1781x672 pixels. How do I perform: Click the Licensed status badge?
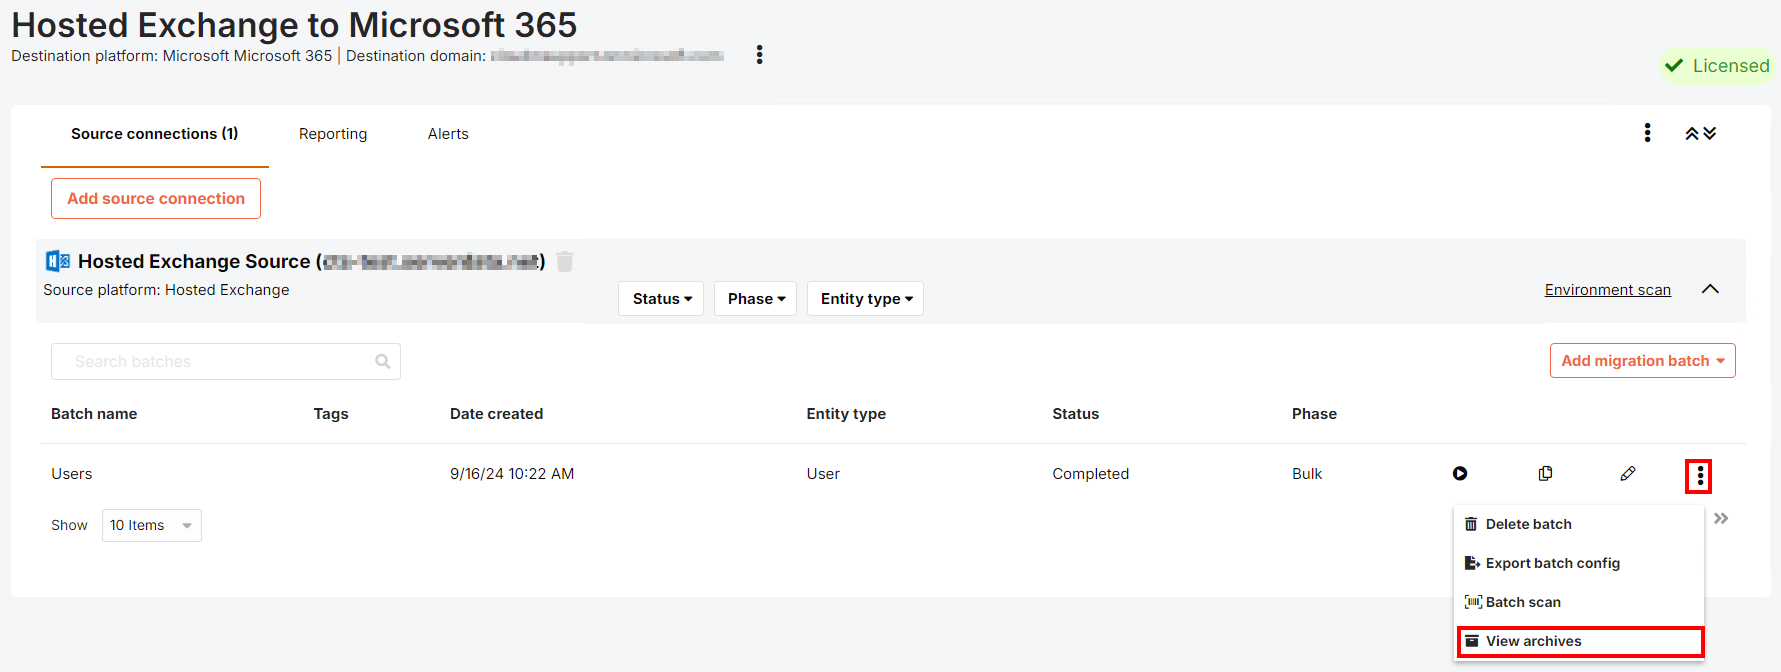tap(1717, 66)
